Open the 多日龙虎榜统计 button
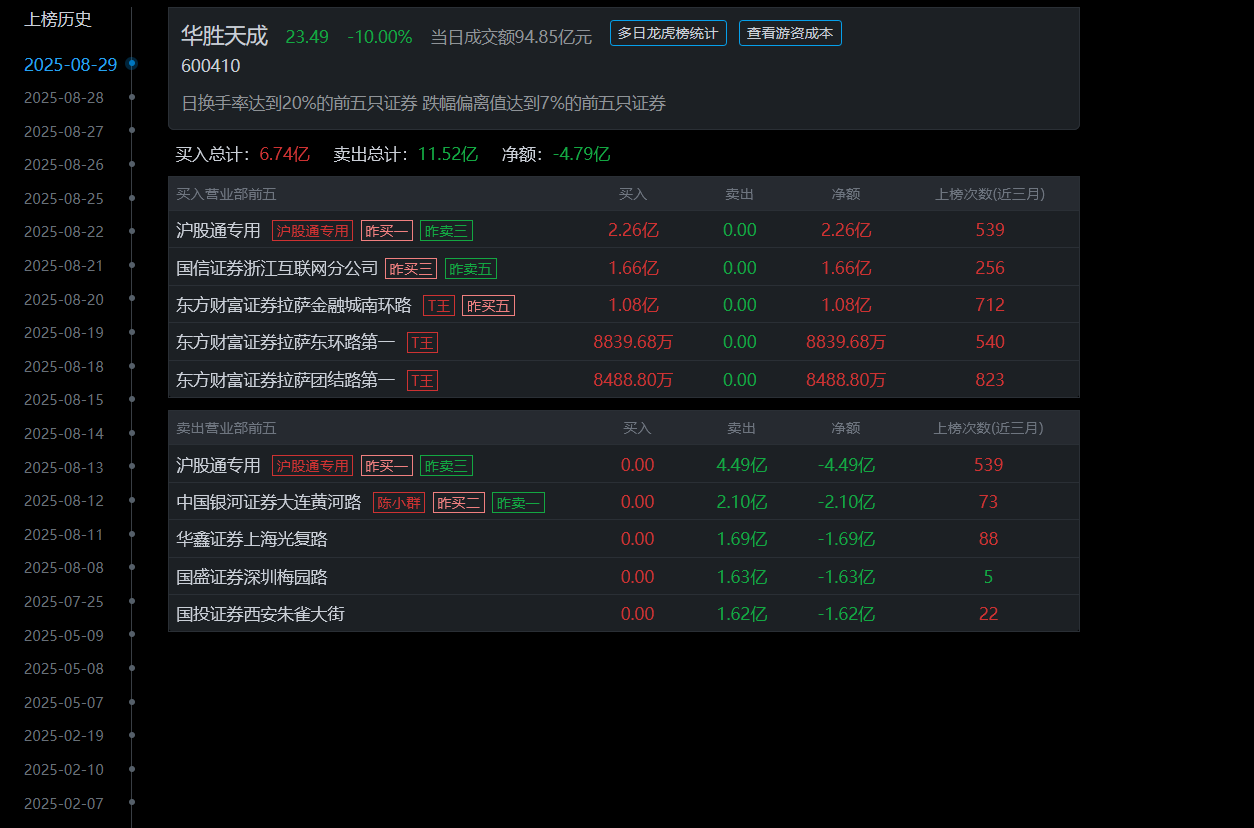This screenshot has width=1254, height=828. (x=668, y=33)
